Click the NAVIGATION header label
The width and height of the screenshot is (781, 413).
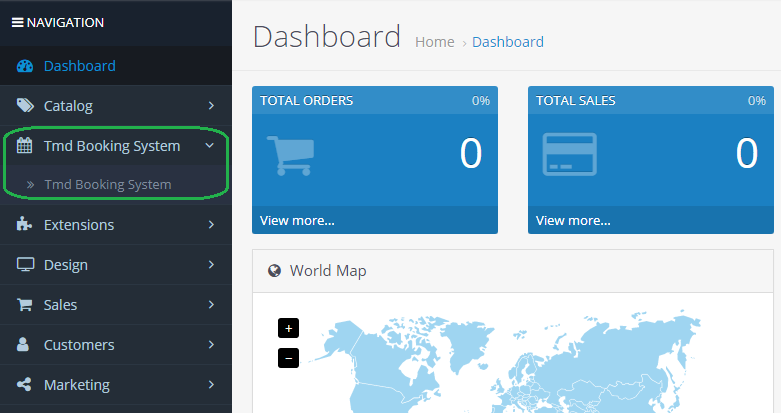click(x=65, y=22)
